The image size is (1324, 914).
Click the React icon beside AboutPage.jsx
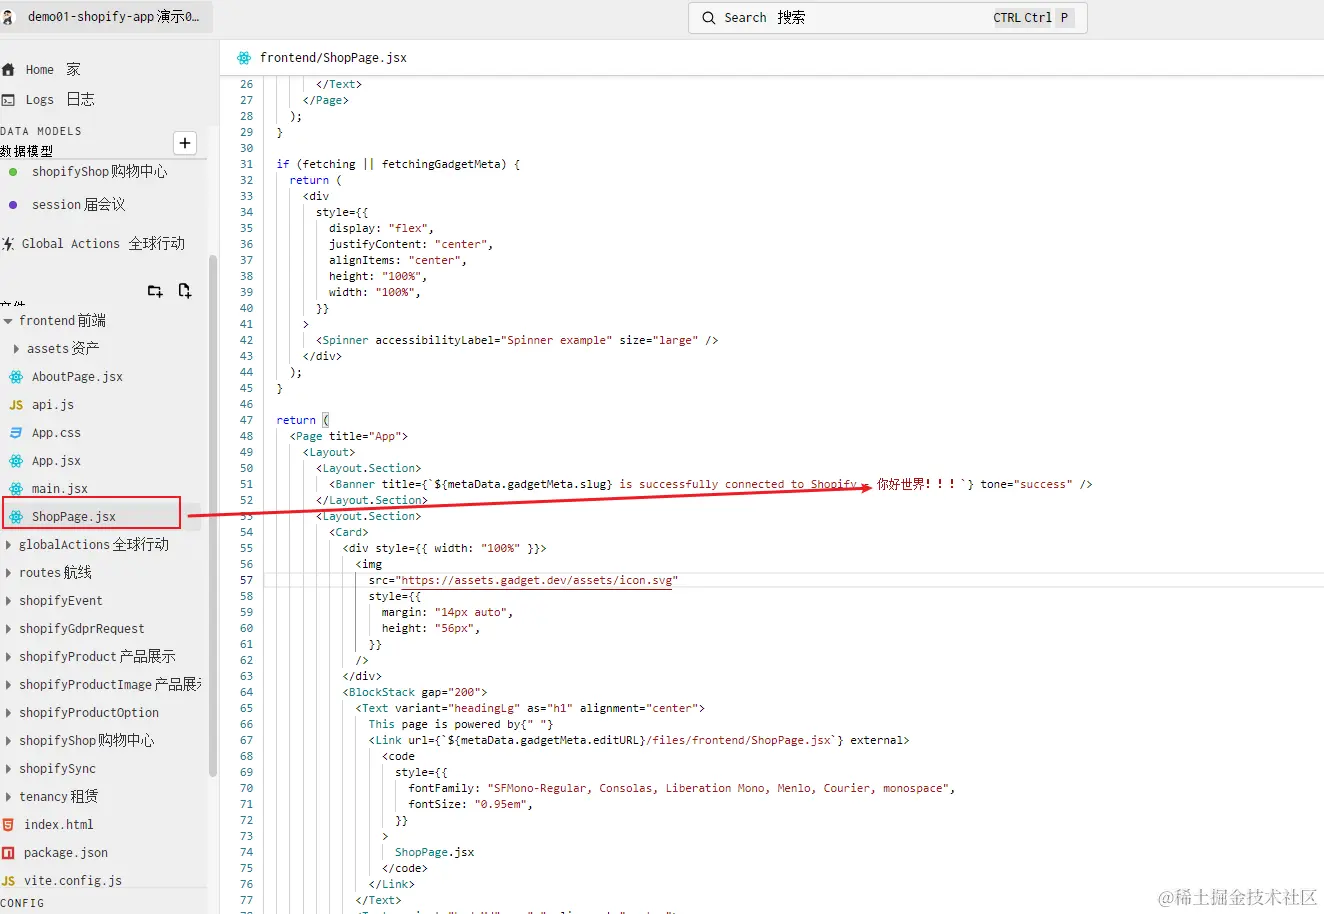coord(16,377)
